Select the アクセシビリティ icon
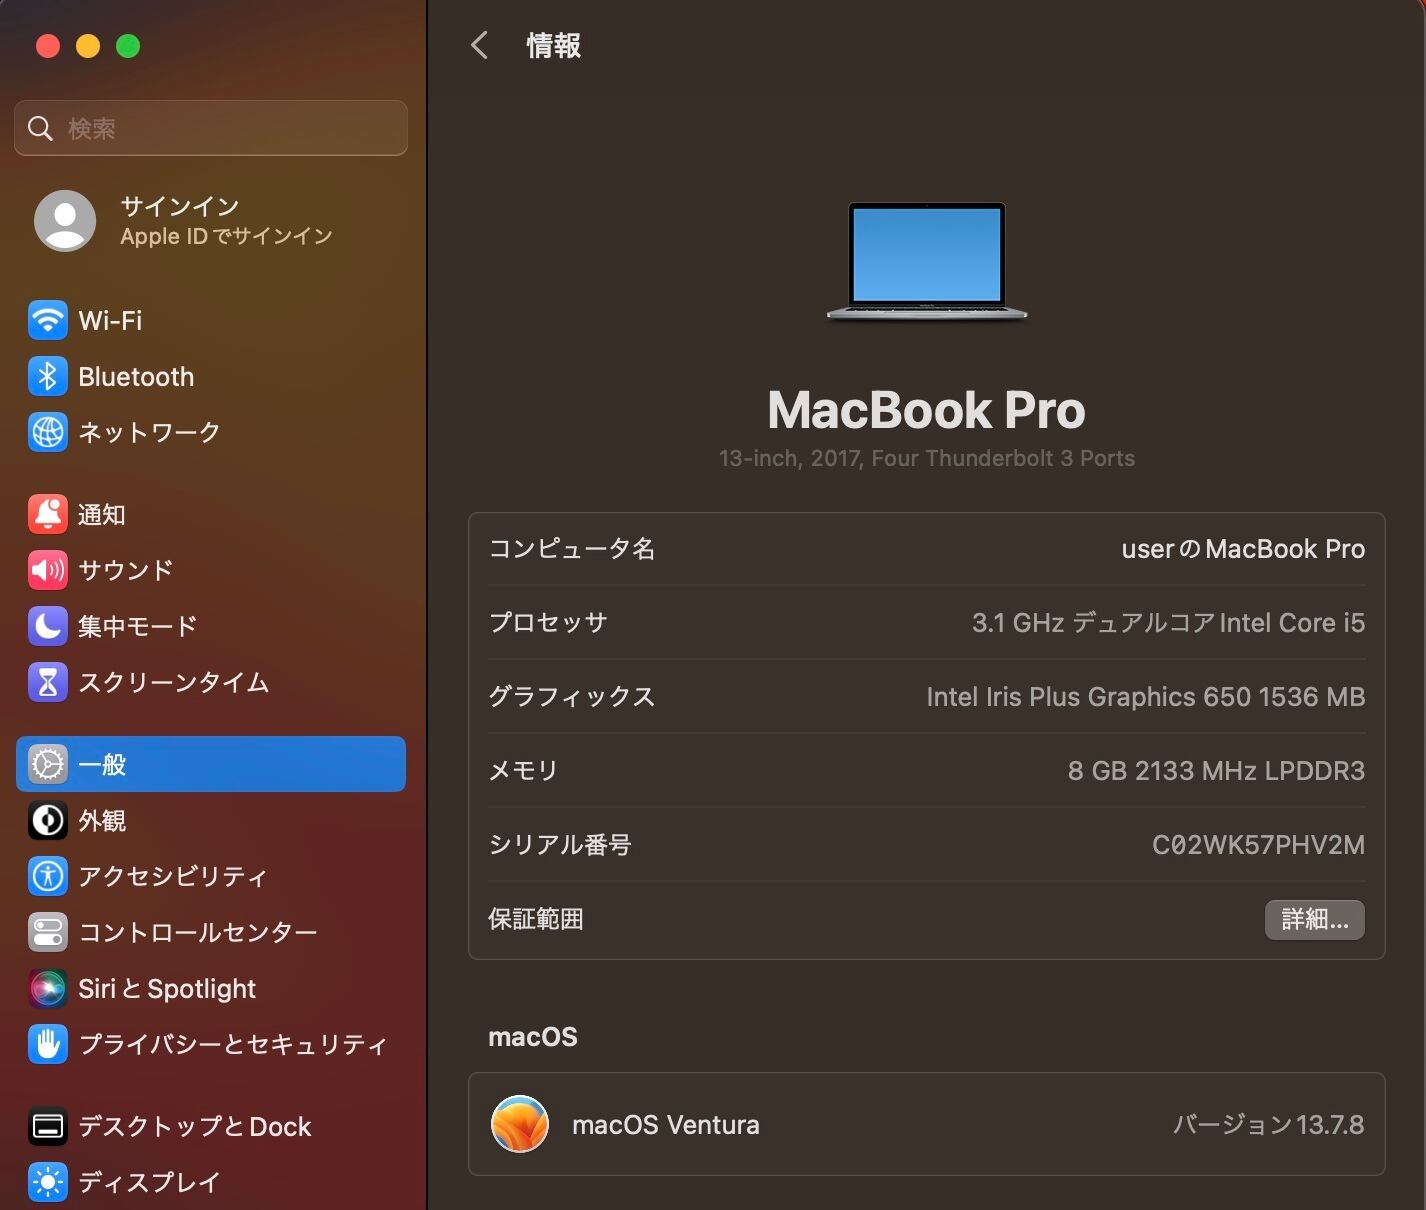This screenshot has height=1210, width=1426. click(x=48, y=877)
